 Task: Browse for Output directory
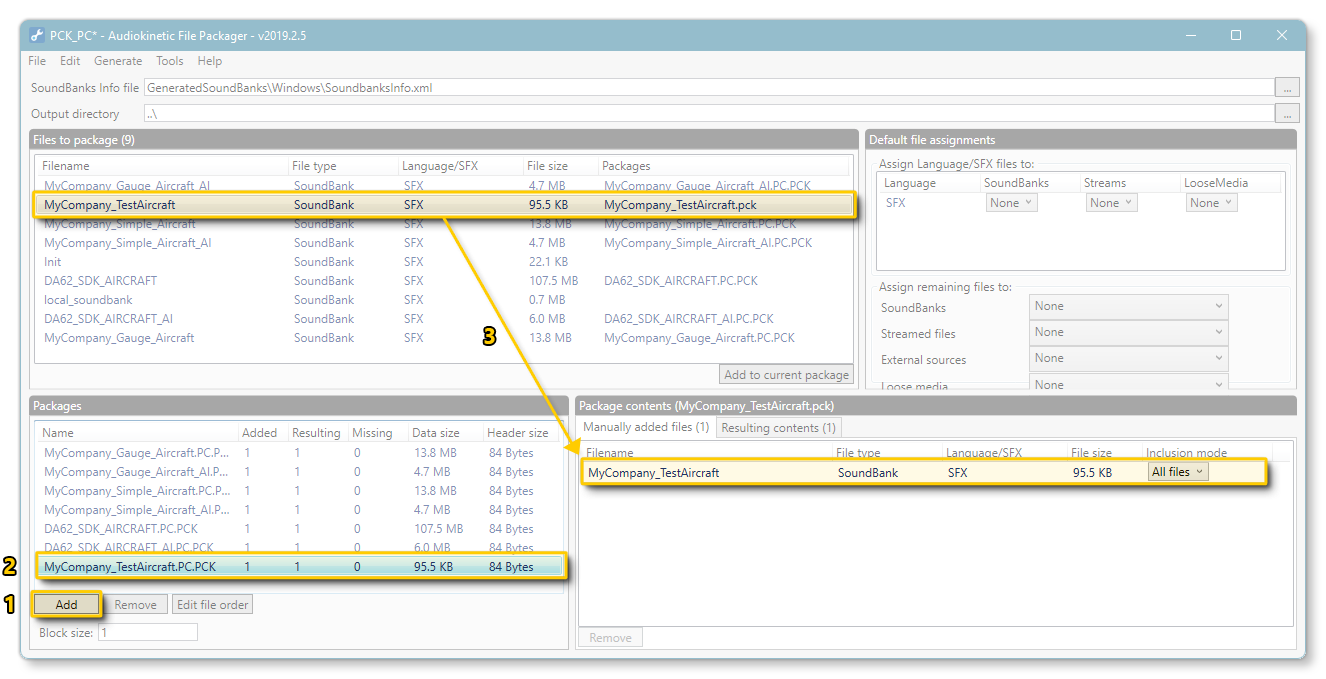point(1286,113)
